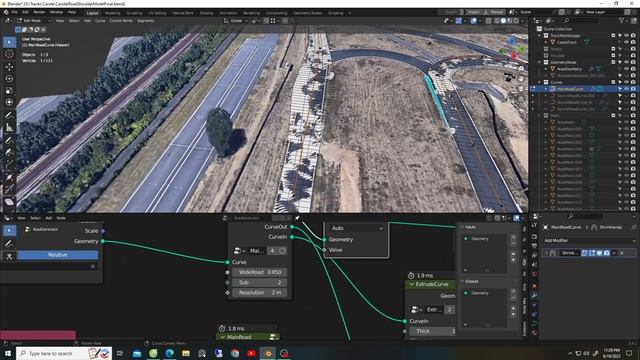Screen dimensions: 640x360
Task: Click the Windows taskbar search box
Action: (x=64, y=353)
